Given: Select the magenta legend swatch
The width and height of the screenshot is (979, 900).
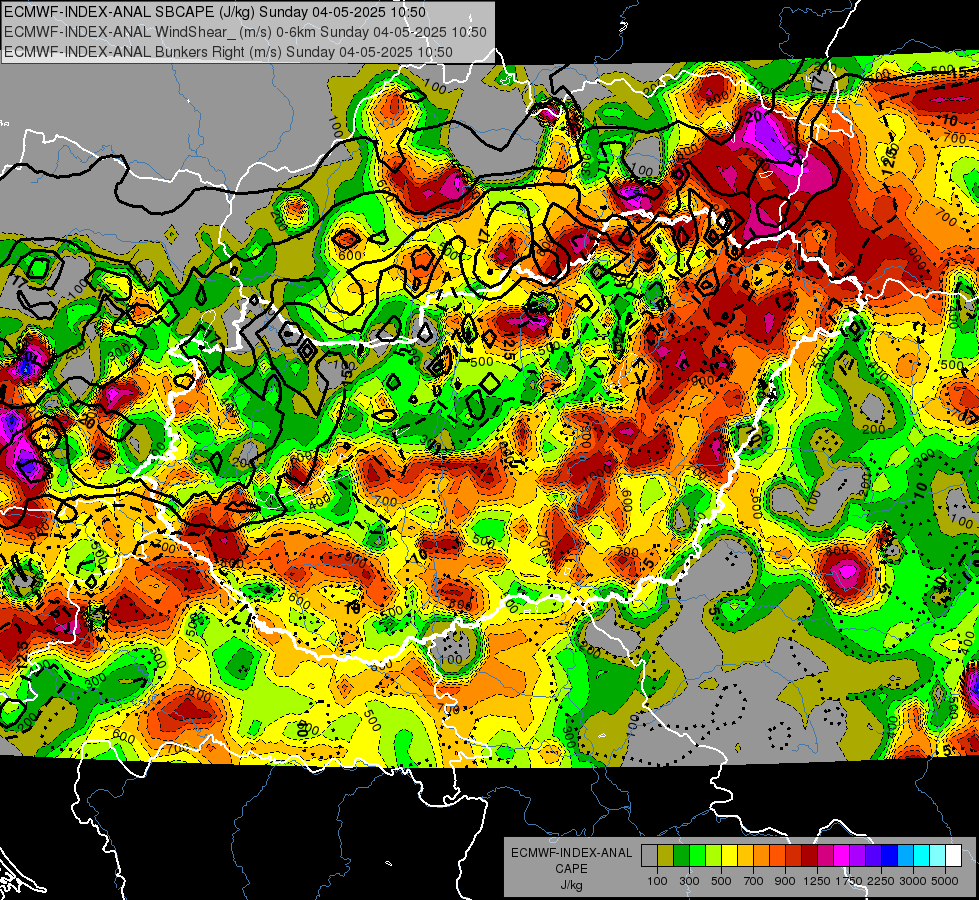Looking at the screenshot, I should click(x=842, y=855).
